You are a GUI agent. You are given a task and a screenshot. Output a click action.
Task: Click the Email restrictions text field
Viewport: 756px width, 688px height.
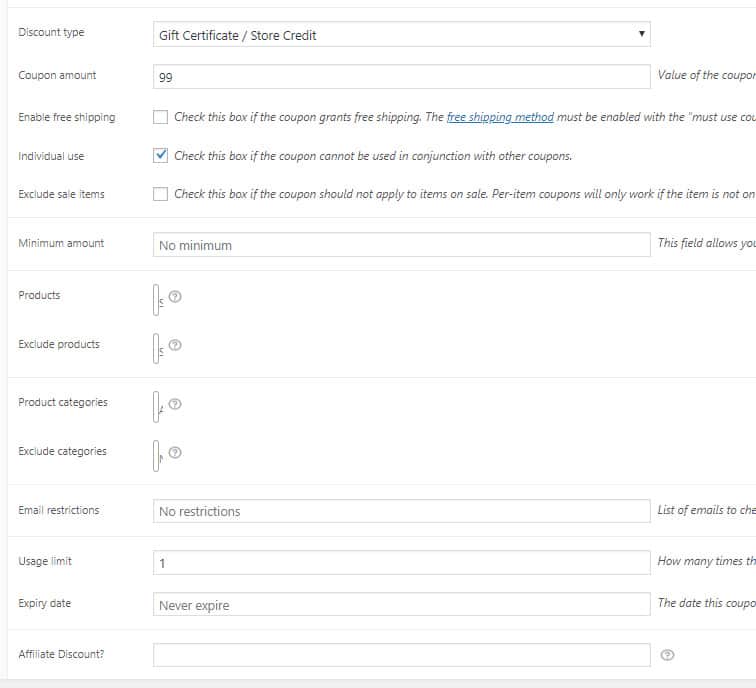[x=401, y=511]
